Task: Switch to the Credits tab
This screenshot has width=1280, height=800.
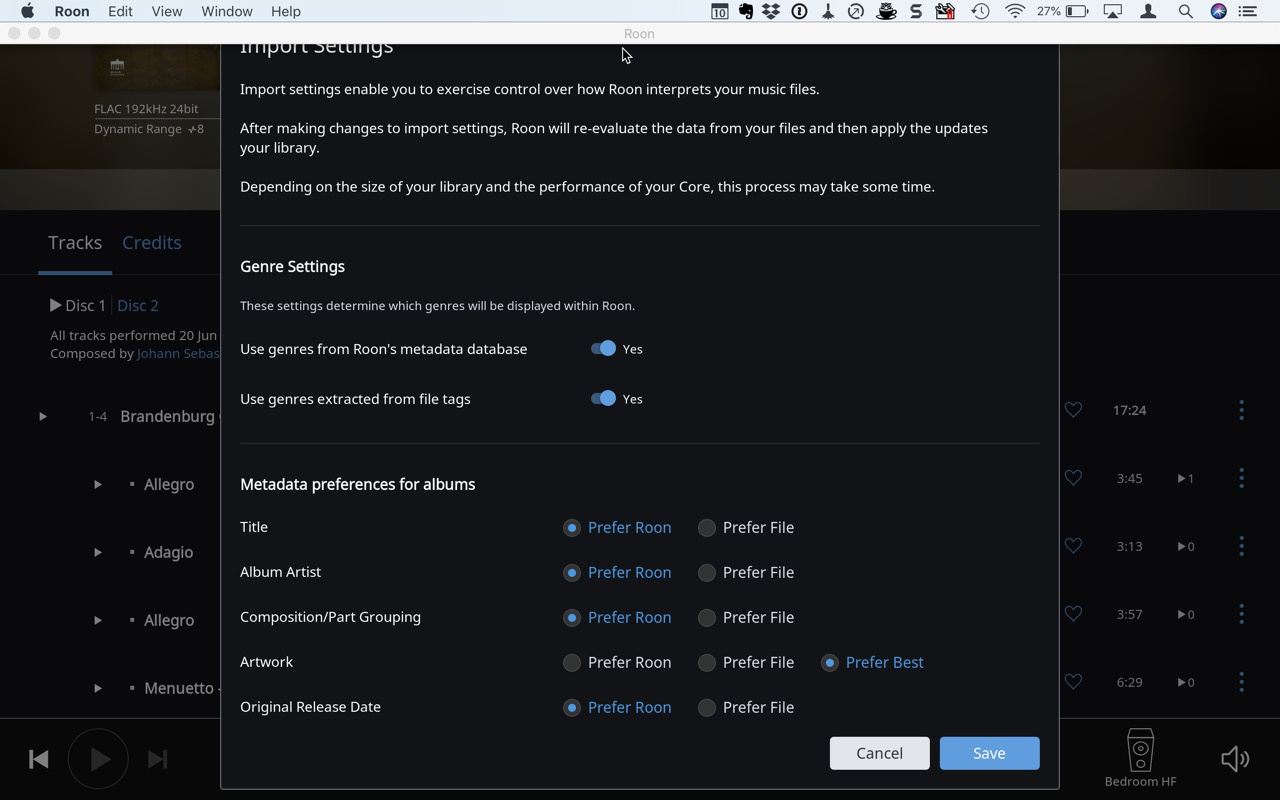Action: click(x=151, y=243)
